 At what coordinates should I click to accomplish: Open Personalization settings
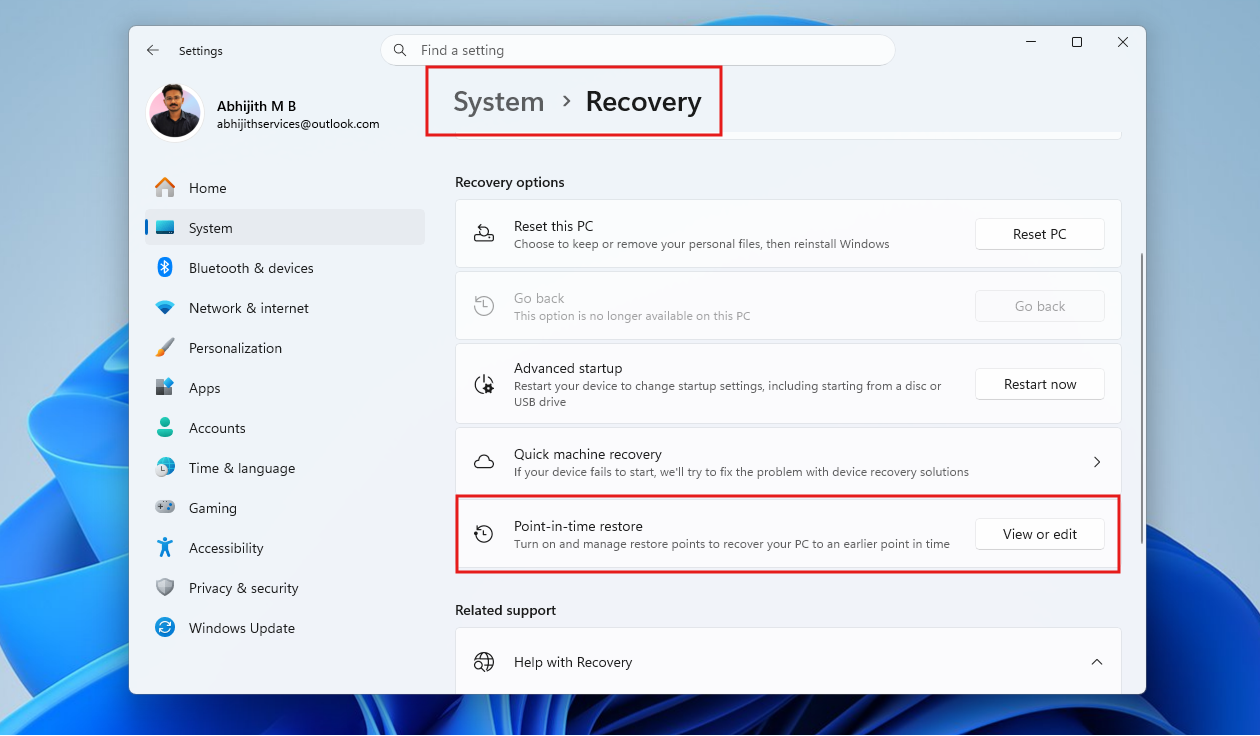coord(285,348)
